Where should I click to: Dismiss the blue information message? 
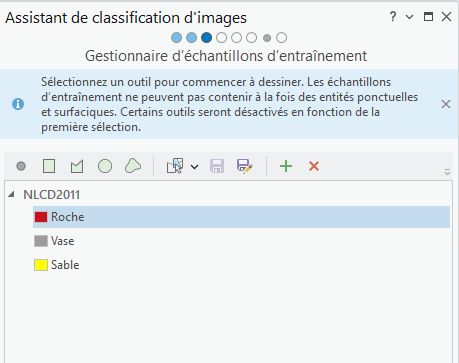tap(446, 104)
